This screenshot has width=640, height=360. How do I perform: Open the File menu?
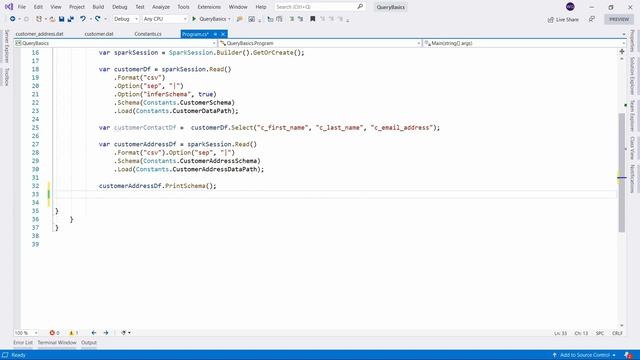coord(22,7)
